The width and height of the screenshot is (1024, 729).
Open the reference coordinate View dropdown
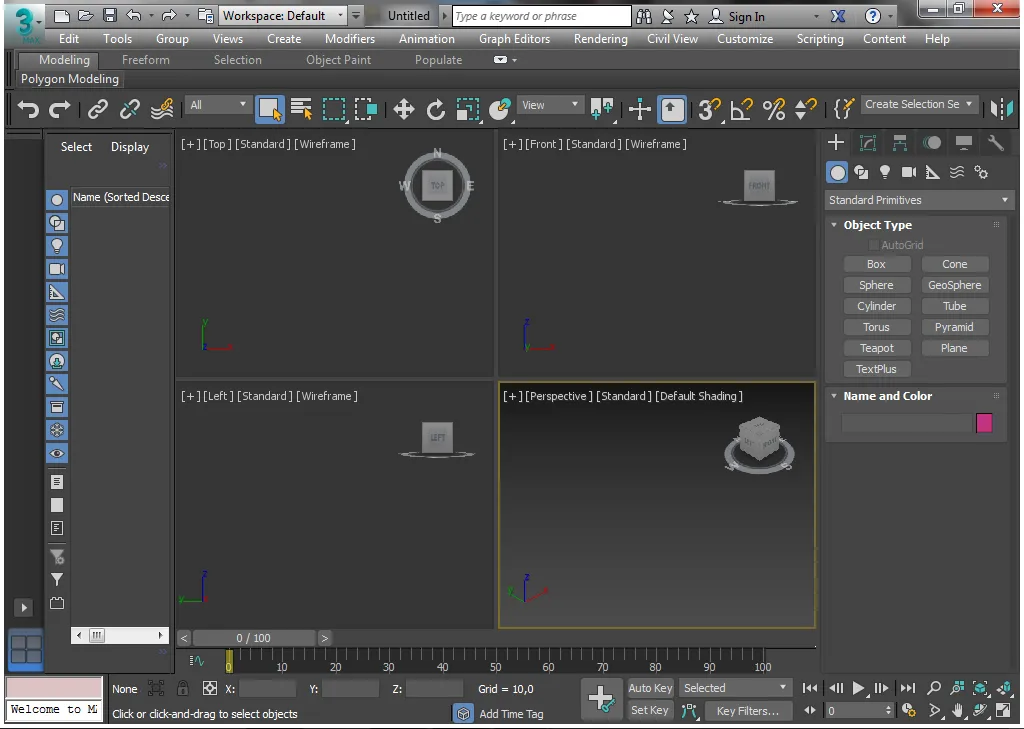pyautogui.click(x=550, y=105)
